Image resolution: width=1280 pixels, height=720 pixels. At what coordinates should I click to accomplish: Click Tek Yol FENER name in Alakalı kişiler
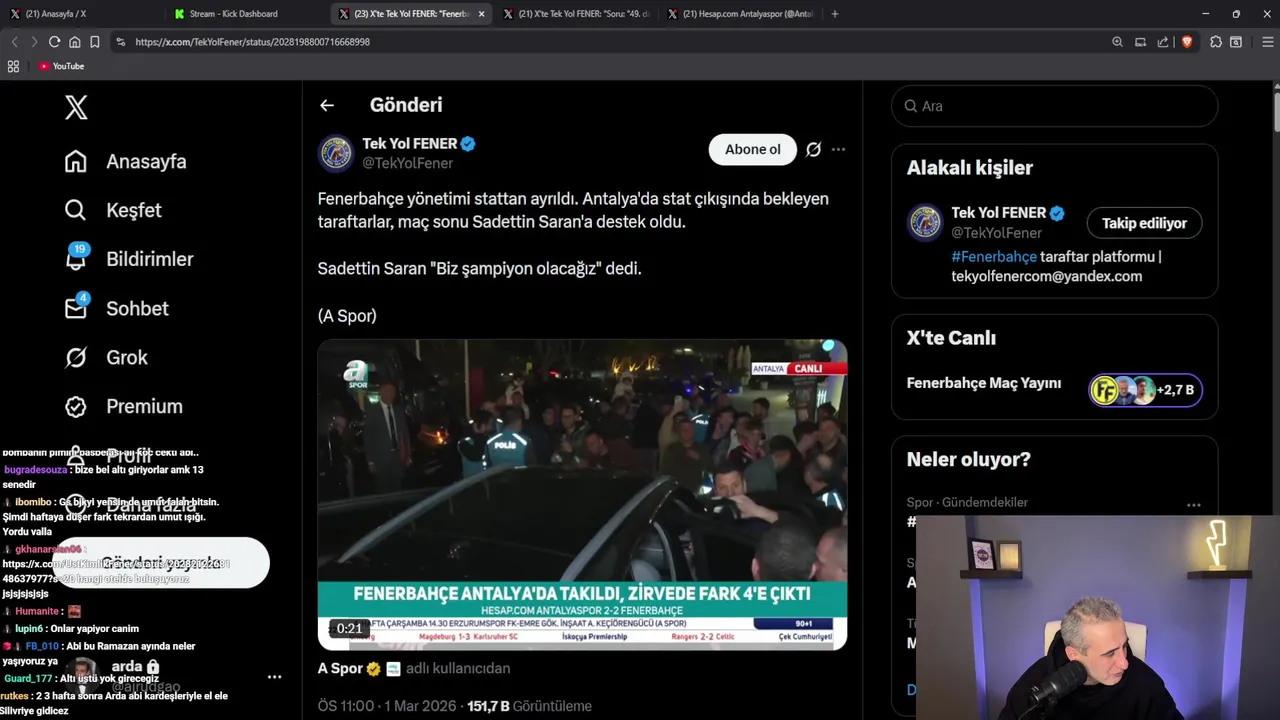pyautogui.click(x=998, y=212)
